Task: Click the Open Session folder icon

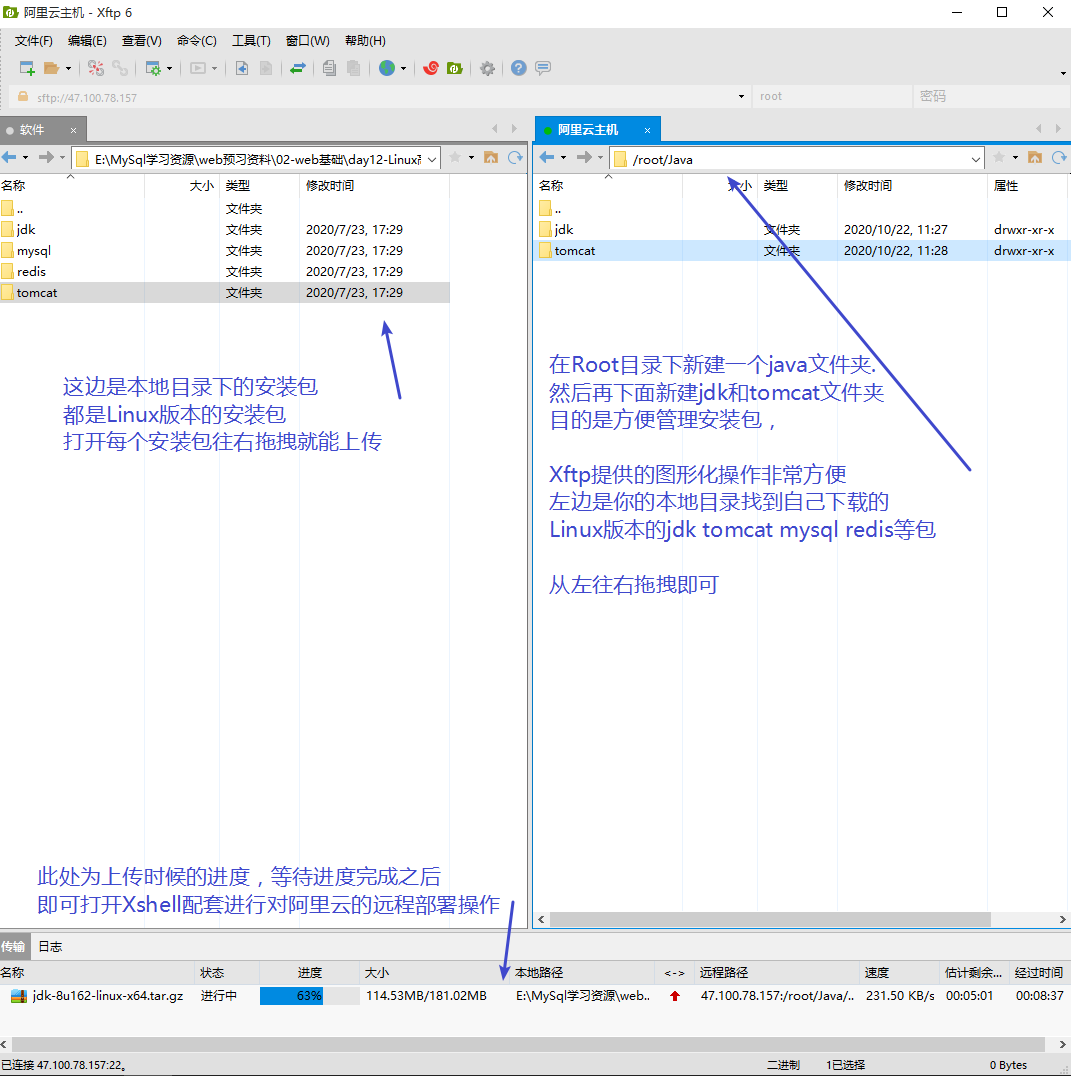Action: [x=51, y=68]
